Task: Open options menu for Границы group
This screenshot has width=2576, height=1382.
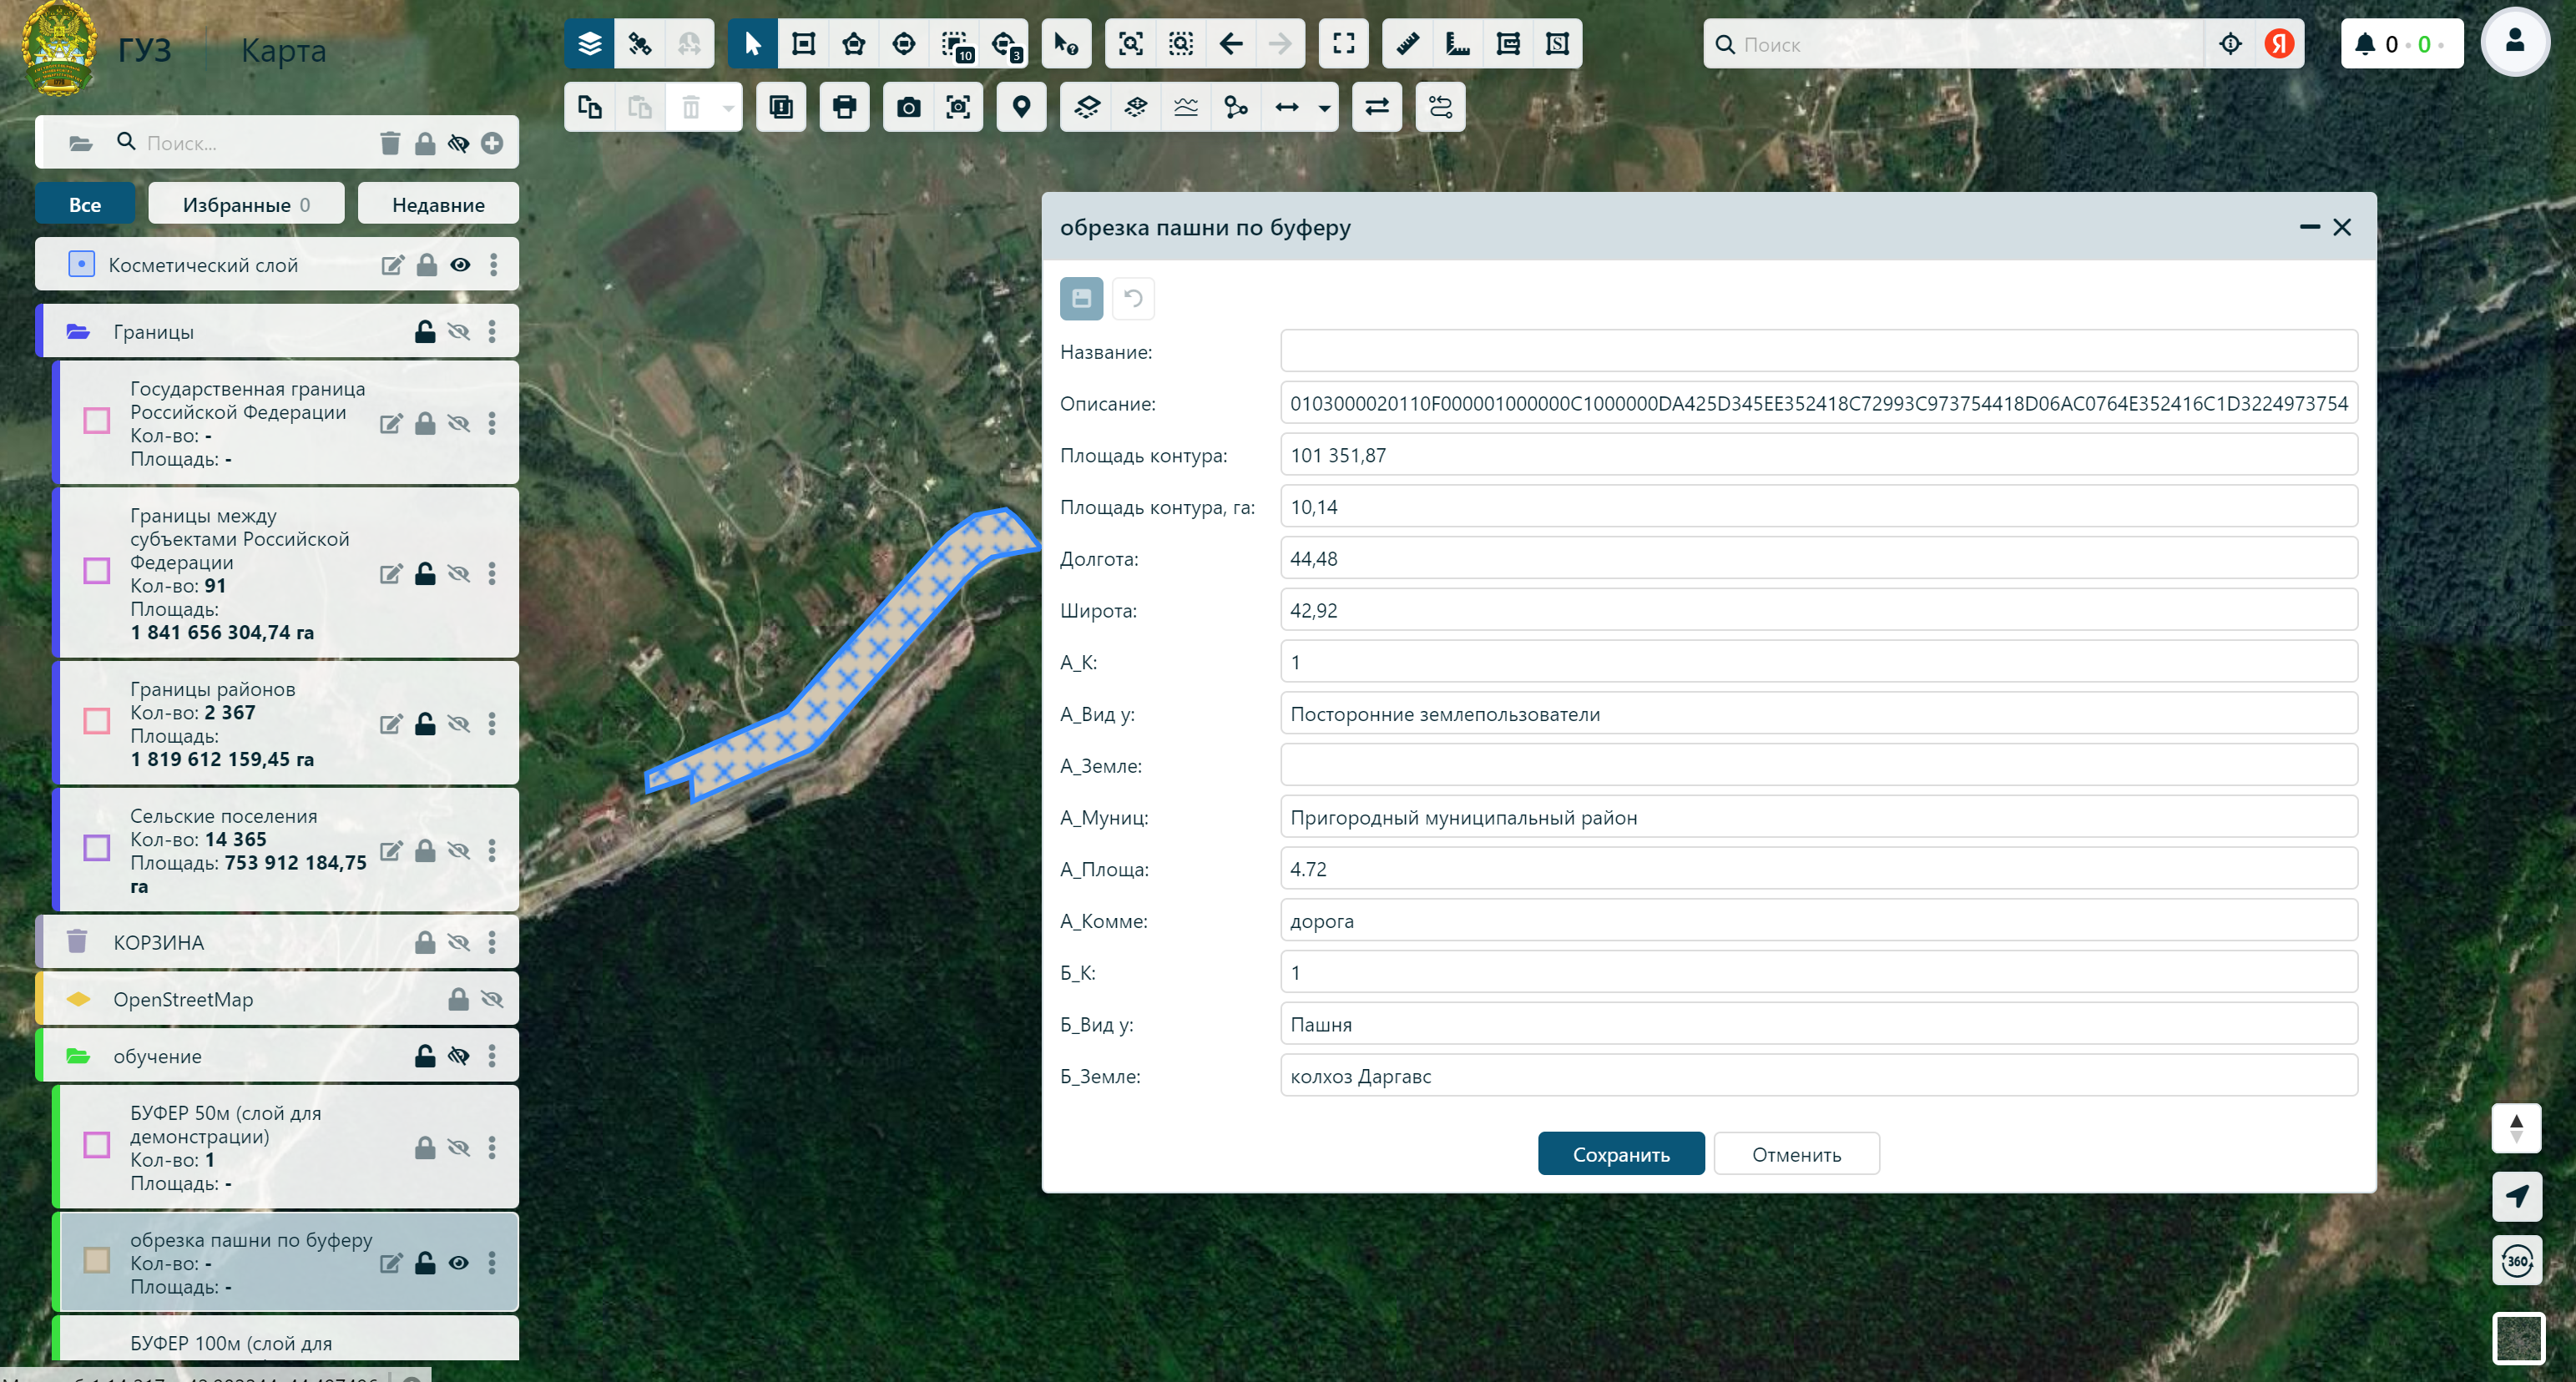Action: tap(492, 331)
